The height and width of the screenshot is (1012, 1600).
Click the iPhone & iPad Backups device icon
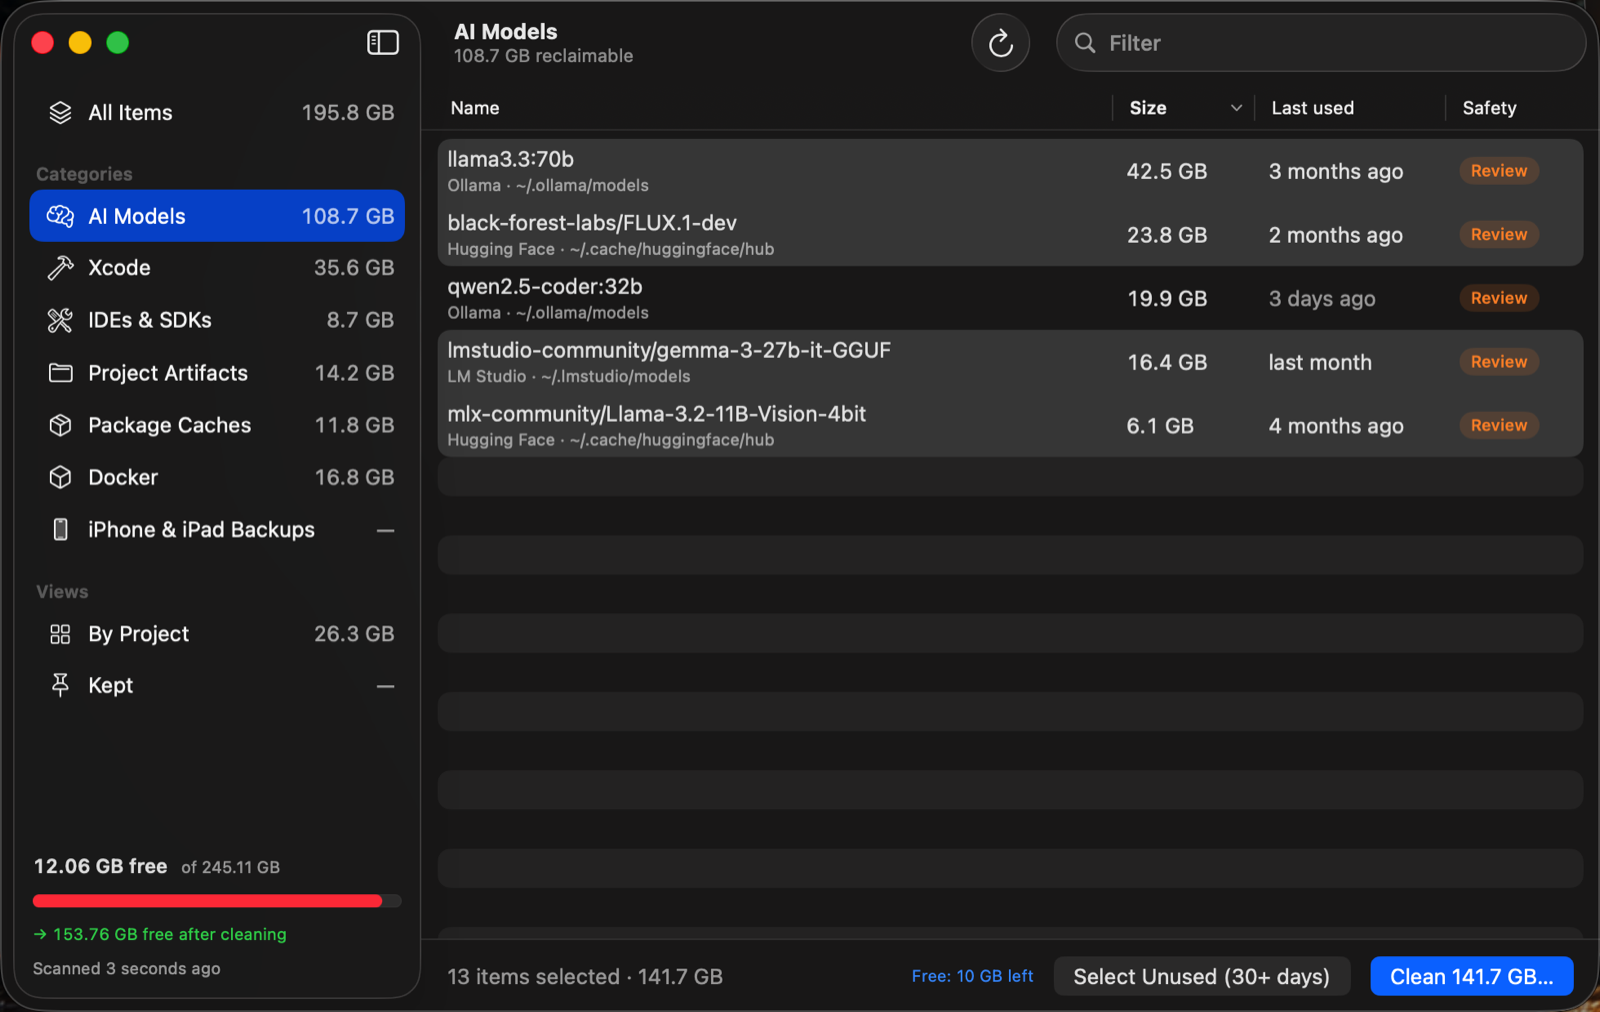click(x=61, y=529)
